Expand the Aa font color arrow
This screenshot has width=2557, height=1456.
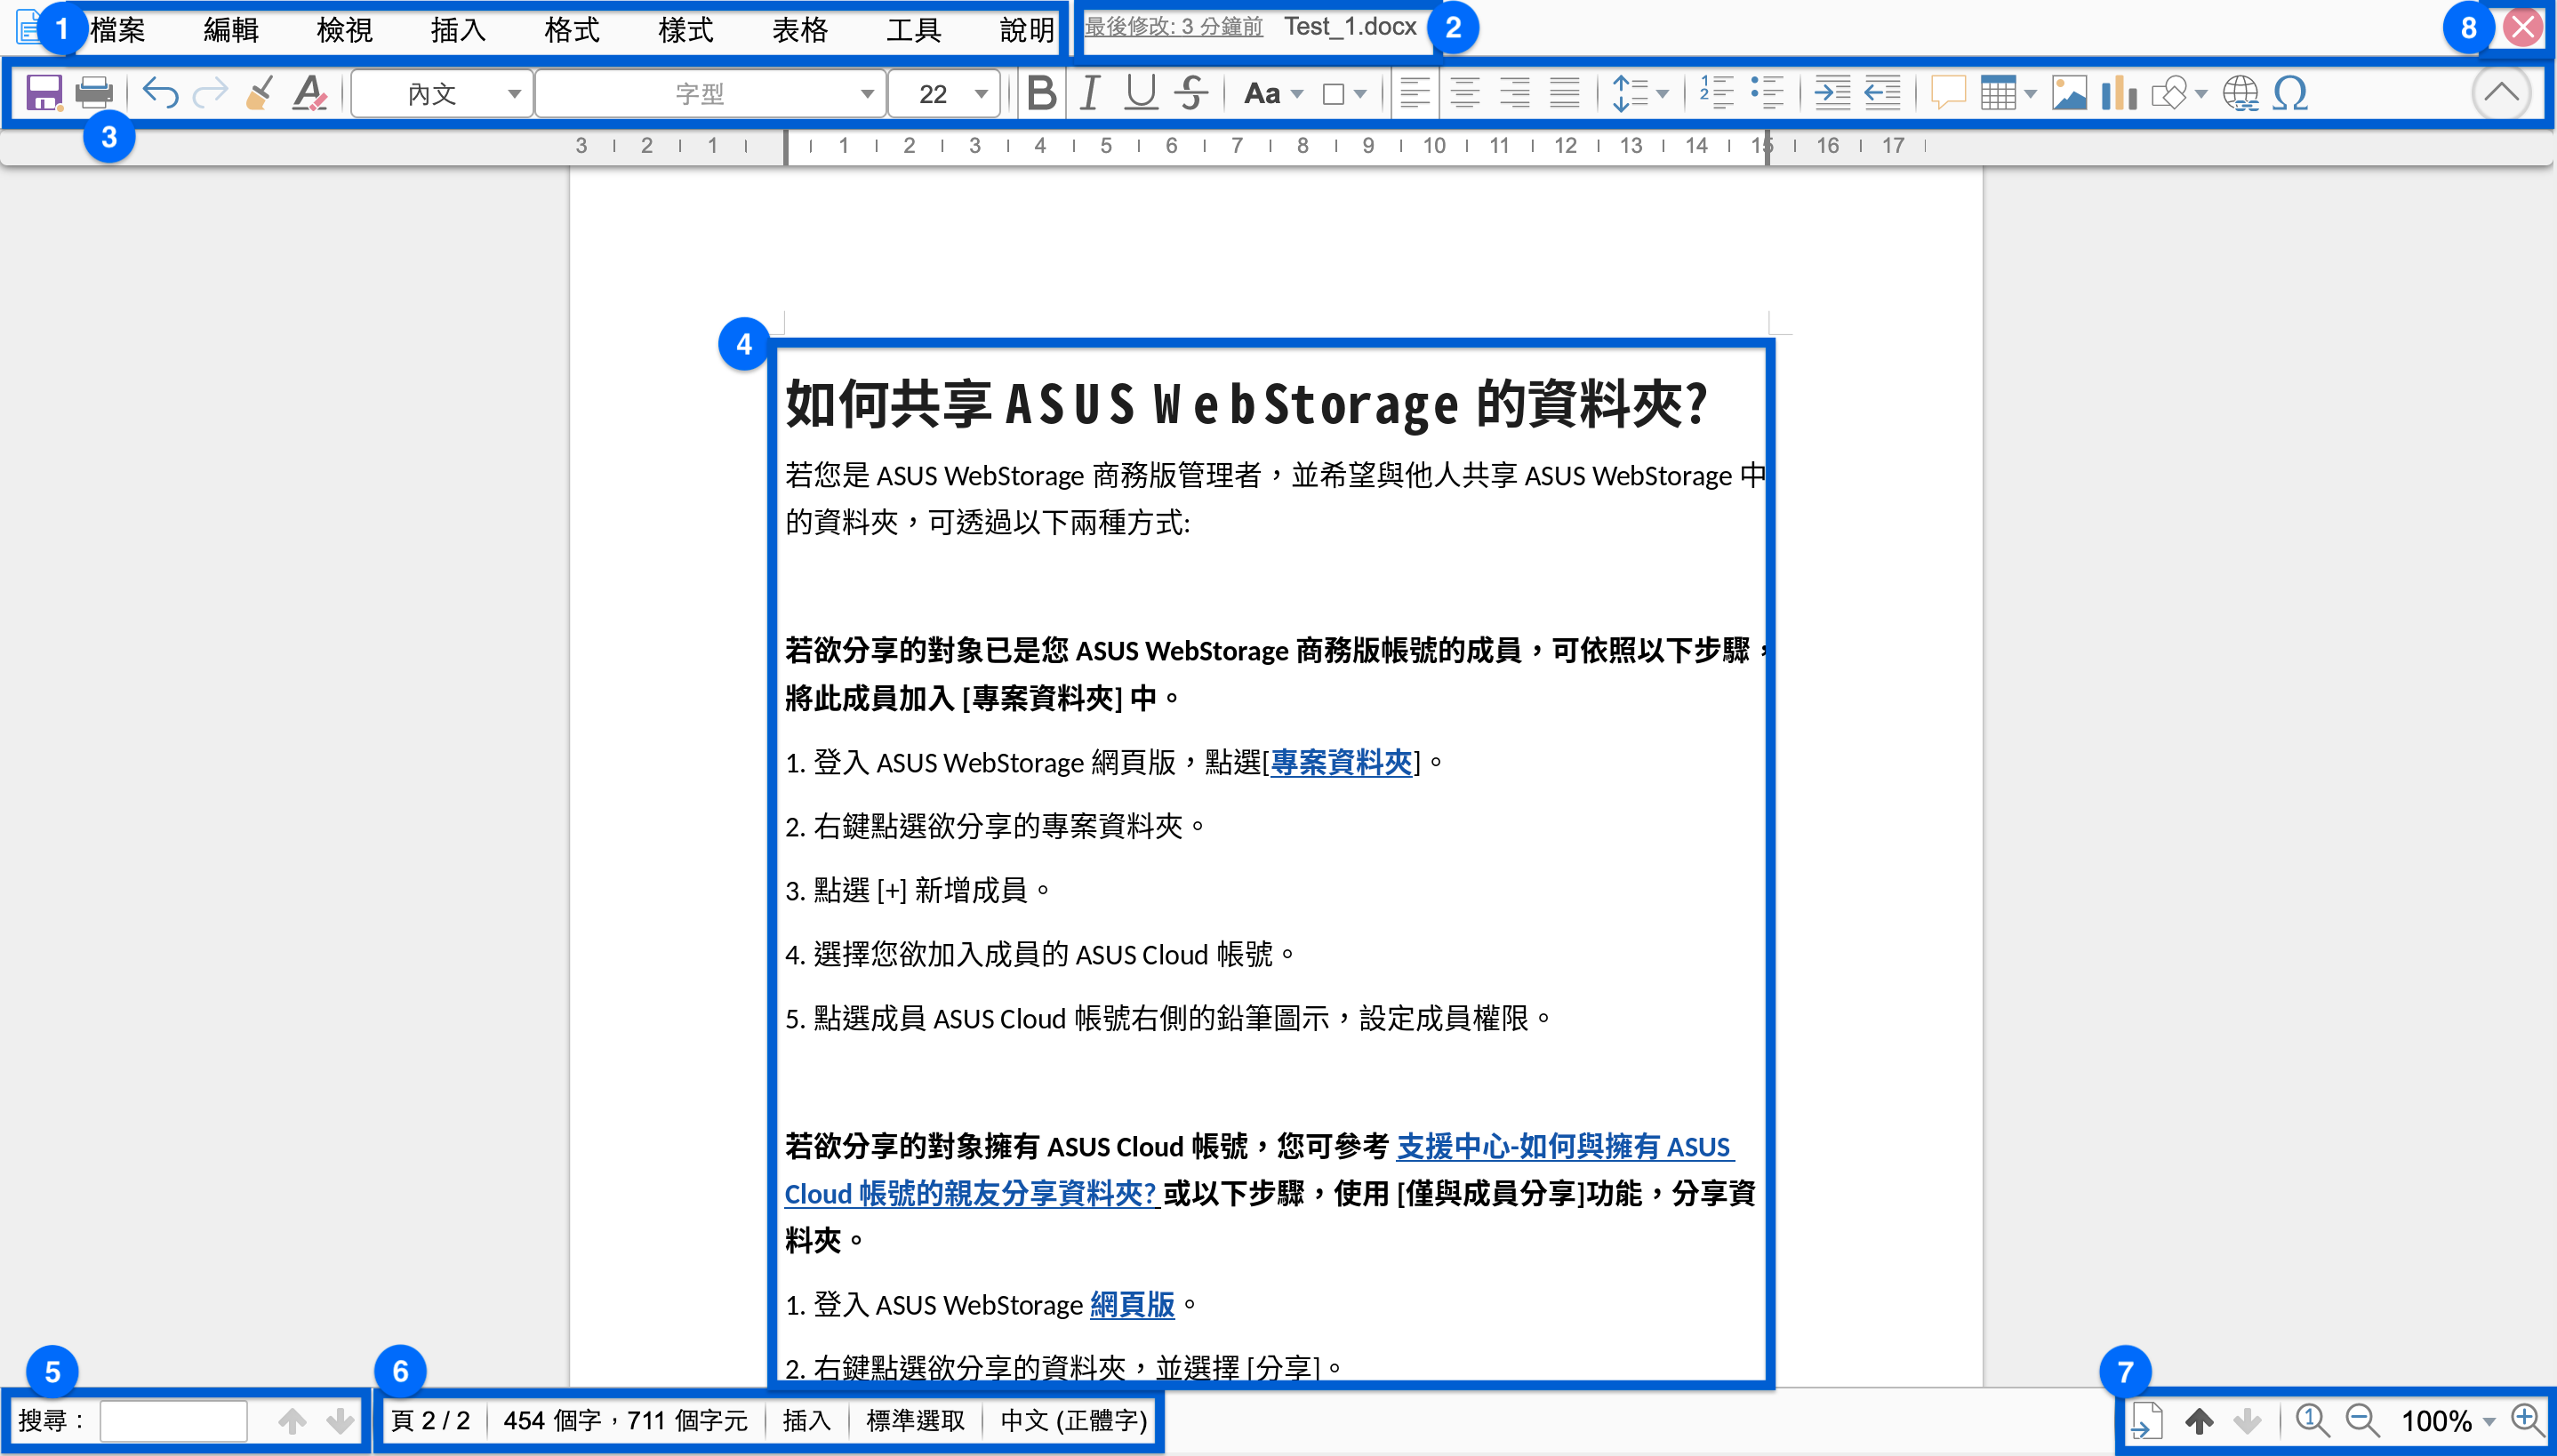(x=1297, y=94)
